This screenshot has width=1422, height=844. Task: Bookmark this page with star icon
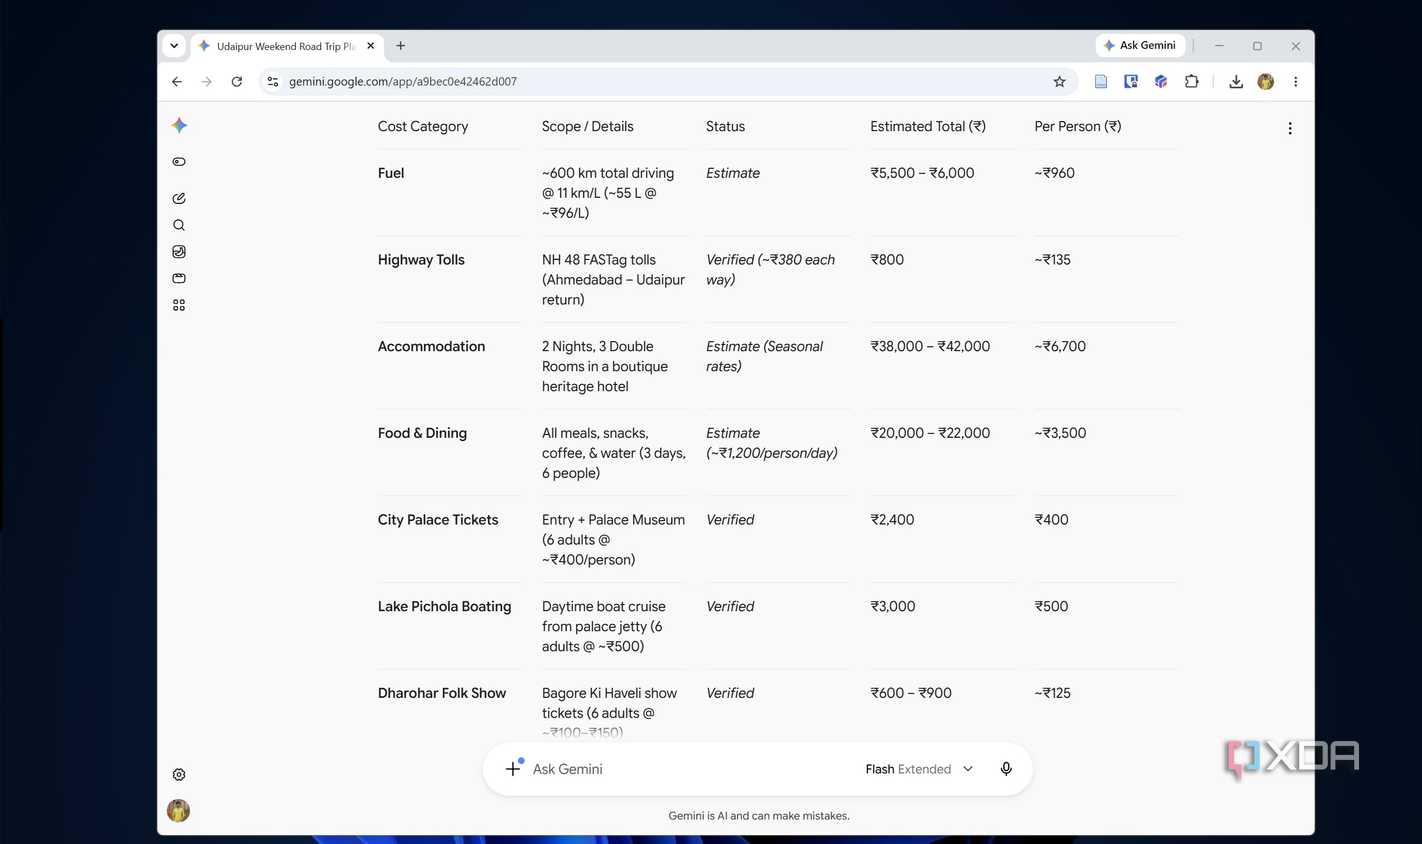pyautogui.click(x=1060, y=82)
